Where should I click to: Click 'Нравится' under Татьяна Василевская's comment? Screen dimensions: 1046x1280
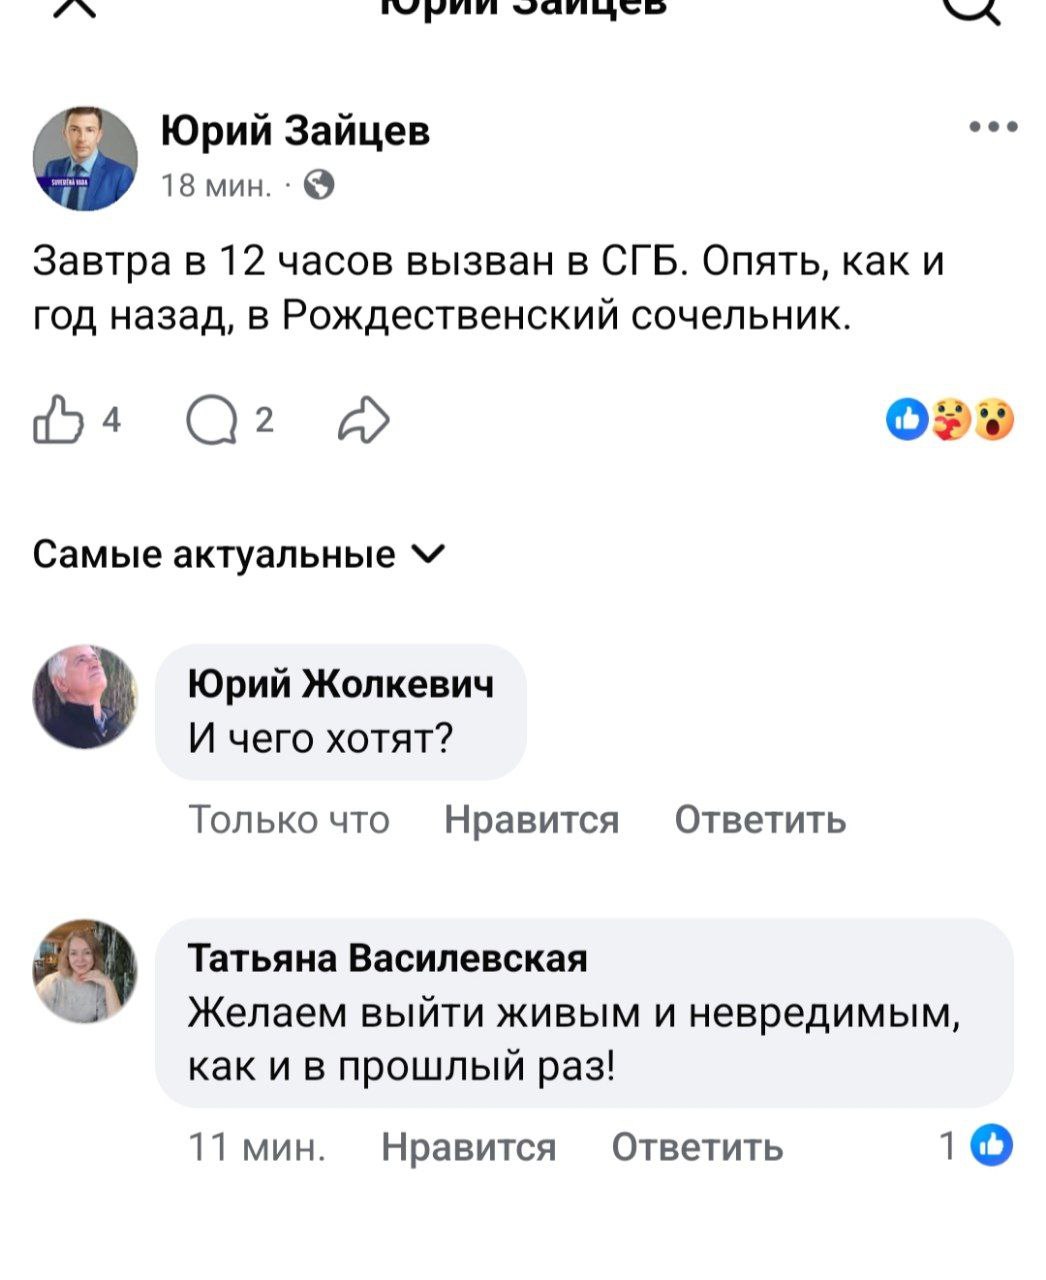pyautogui.click(x=468, y=1146)
